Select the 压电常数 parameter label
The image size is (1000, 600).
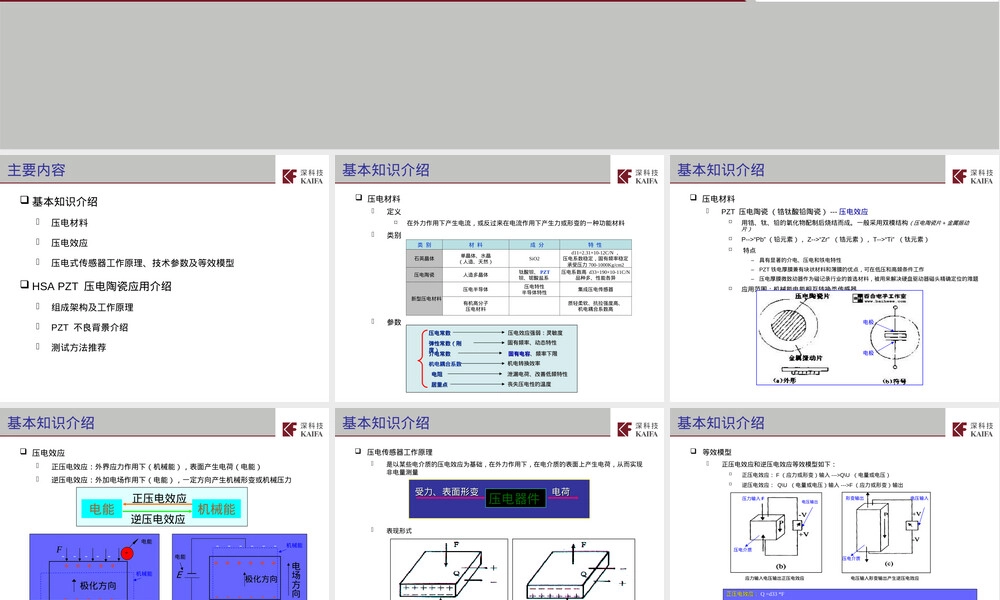[439, 333]
